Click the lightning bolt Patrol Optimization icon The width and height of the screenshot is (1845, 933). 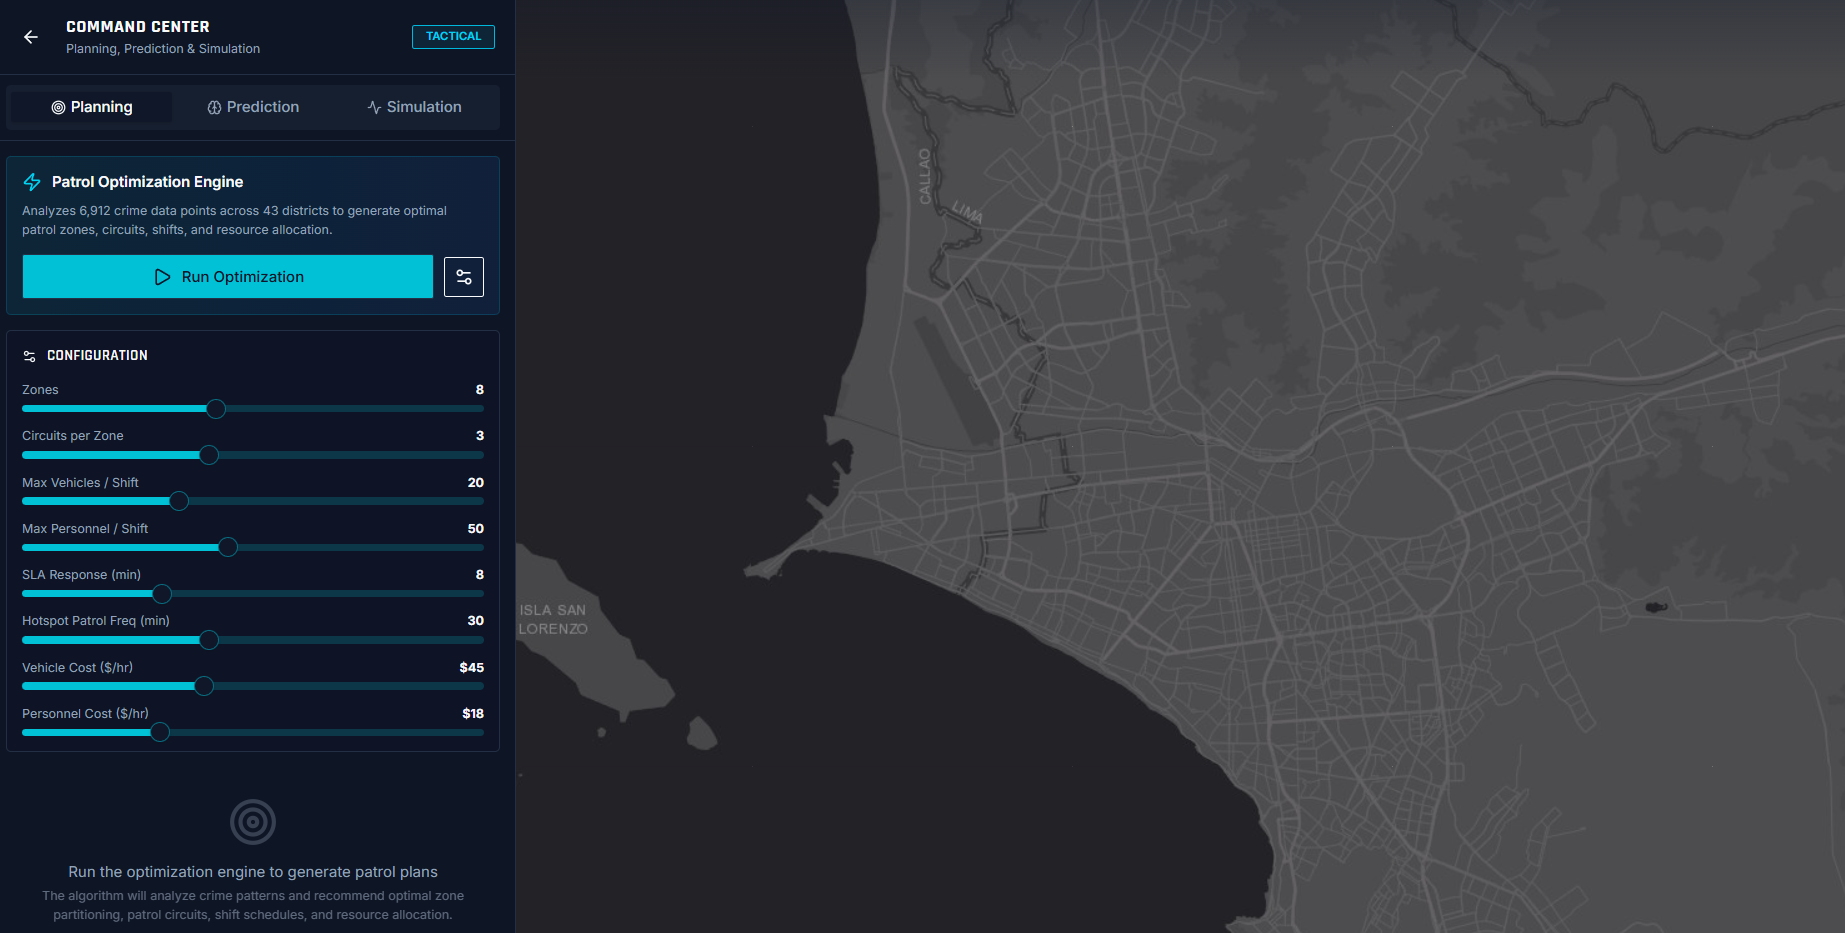click(32, 182)
